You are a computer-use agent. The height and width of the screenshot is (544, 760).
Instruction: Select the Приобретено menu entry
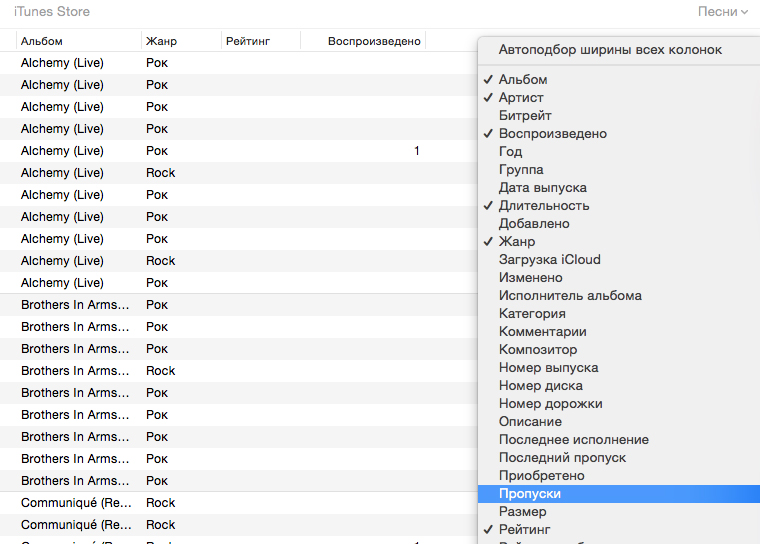click(x=619, y=475)
